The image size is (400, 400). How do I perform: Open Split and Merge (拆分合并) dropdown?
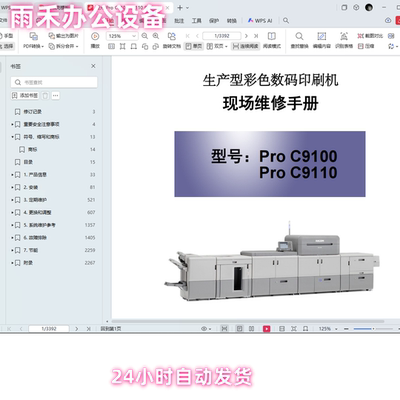point(63,46)
